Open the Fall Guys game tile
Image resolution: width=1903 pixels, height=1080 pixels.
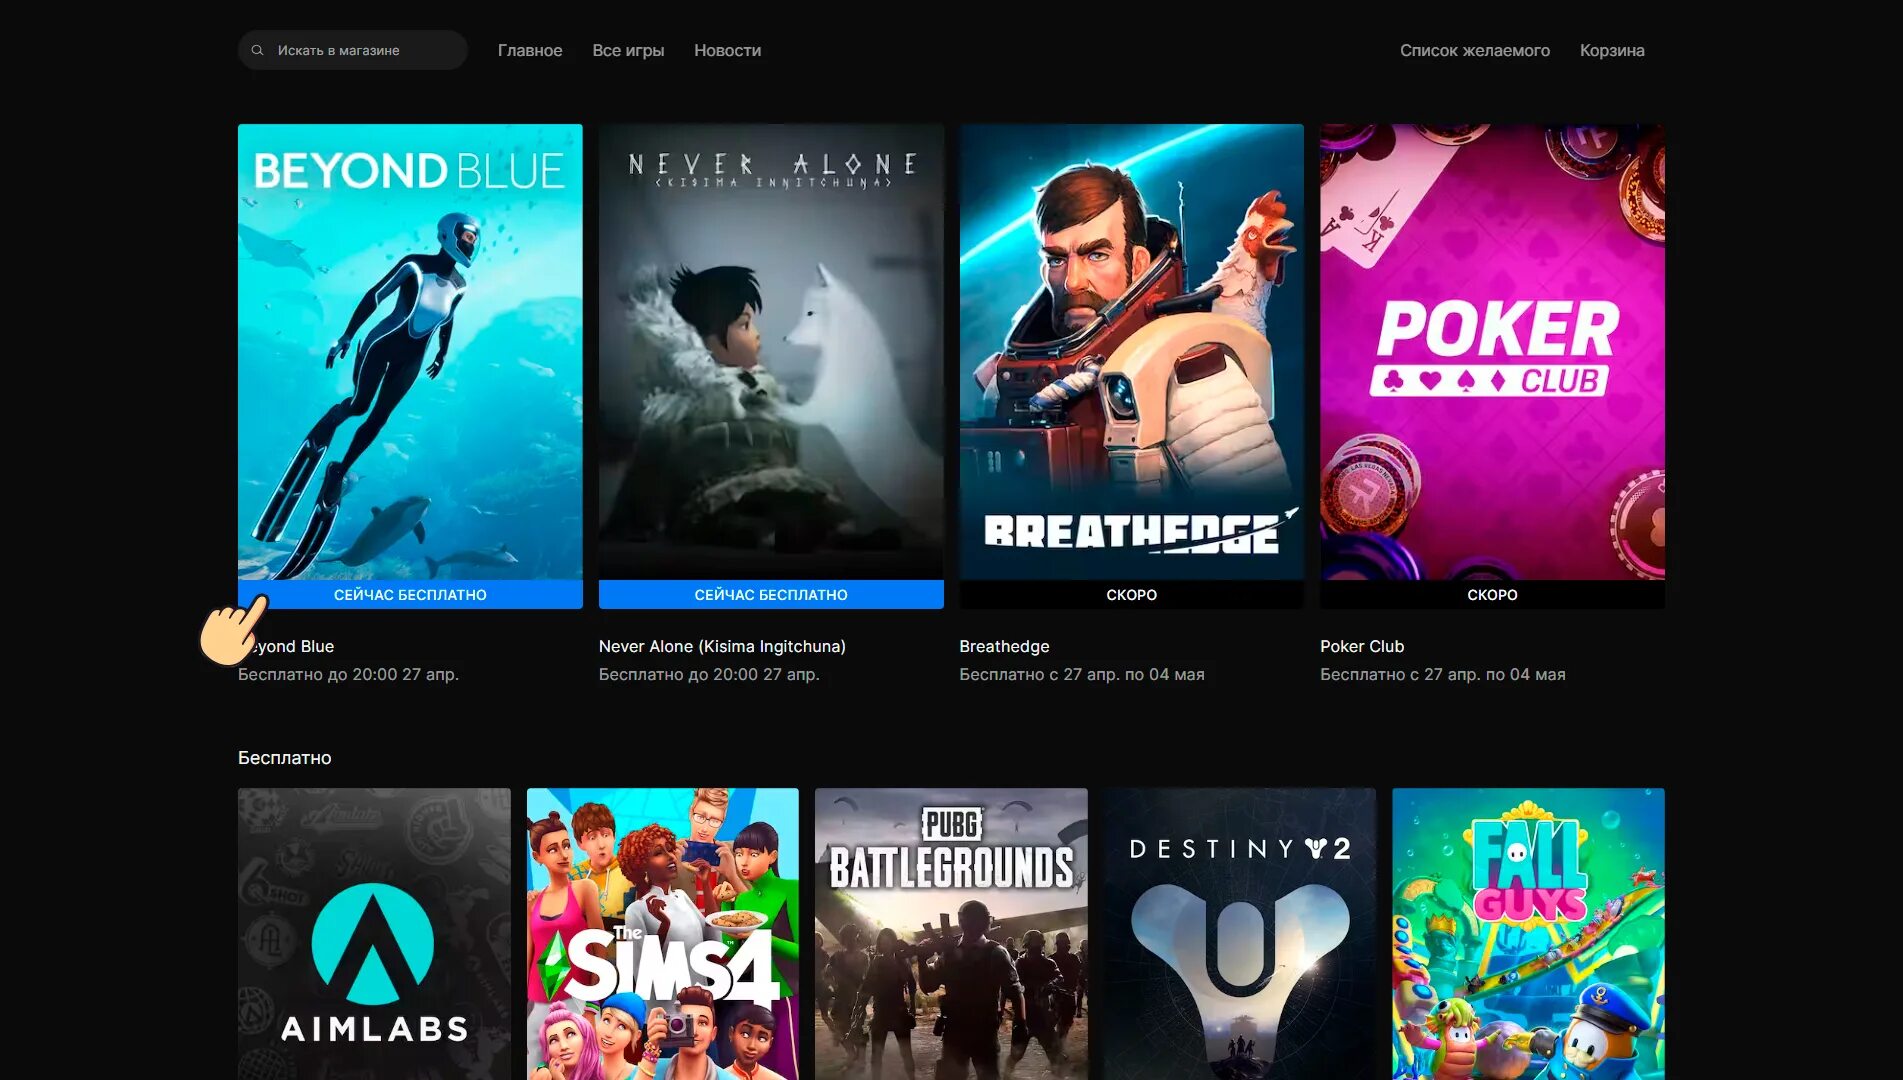[1528, 934]
